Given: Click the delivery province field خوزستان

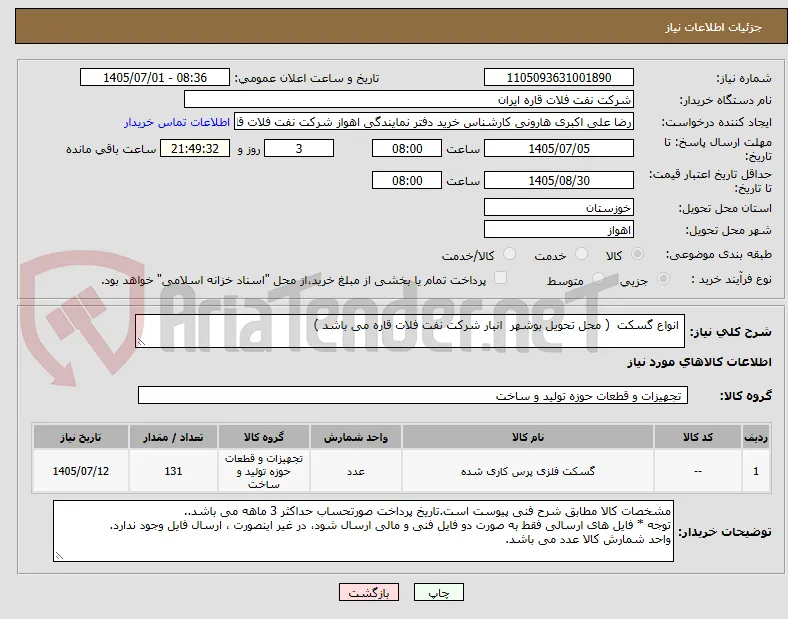Looking at the screenshot, I should (x=558, y=208).
